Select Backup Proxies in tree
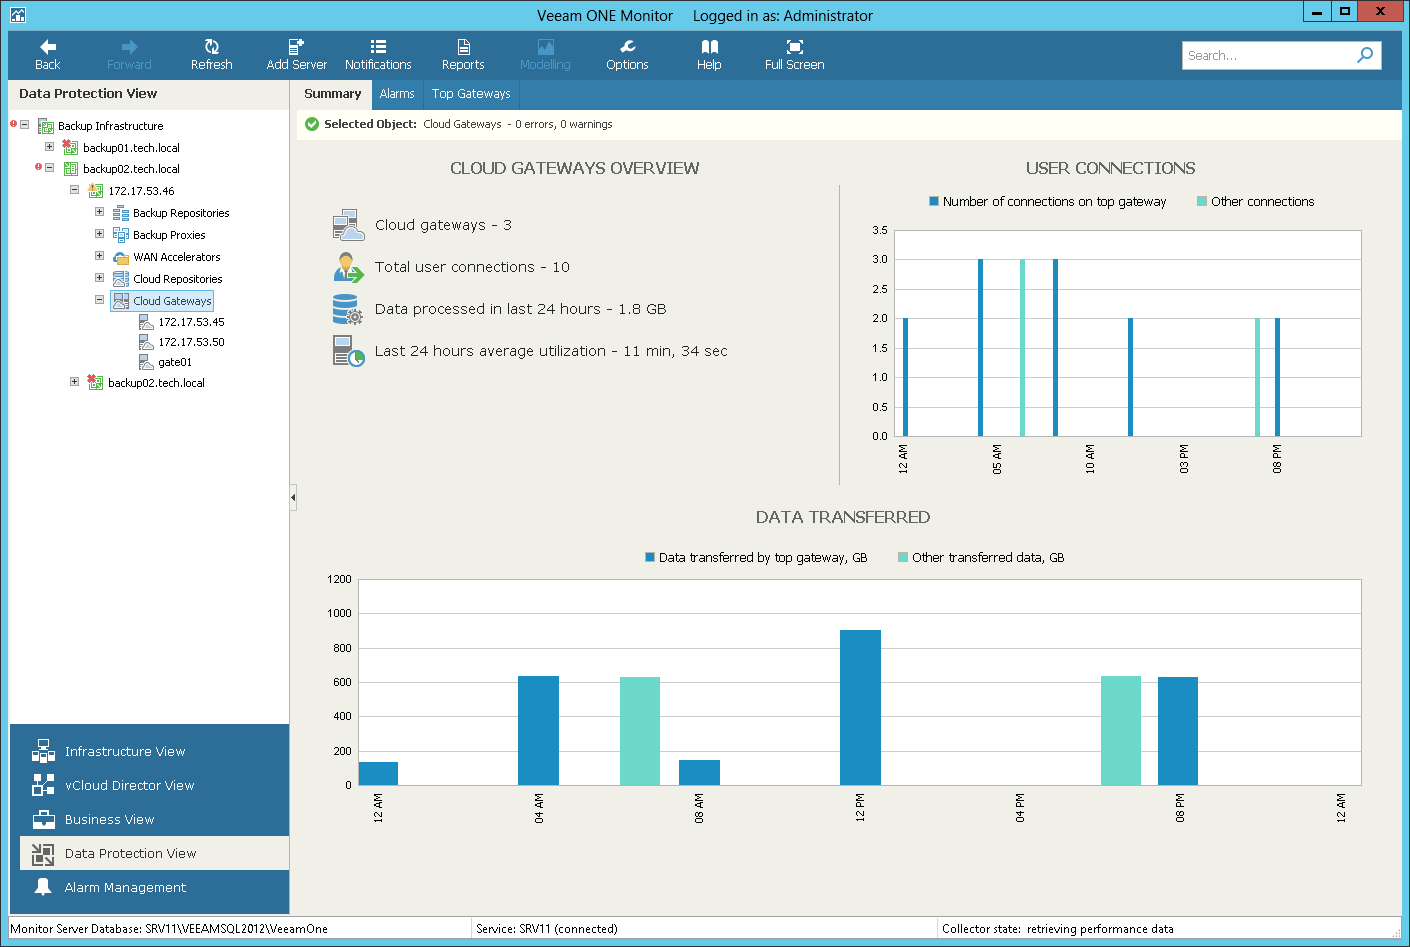Viewport: 1410px width, 947px height. coord(169,235)
